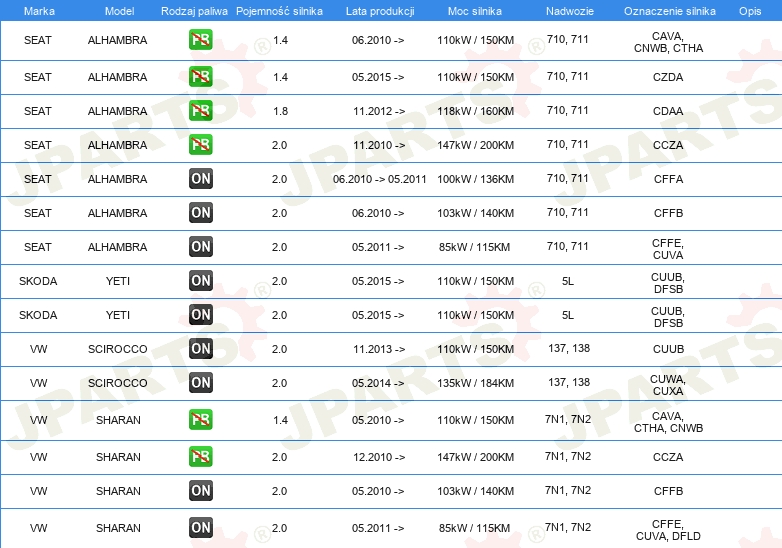
Task: Click body code '137, 138' in CUWA, CUXA row
Action: [x=569, y=382]
